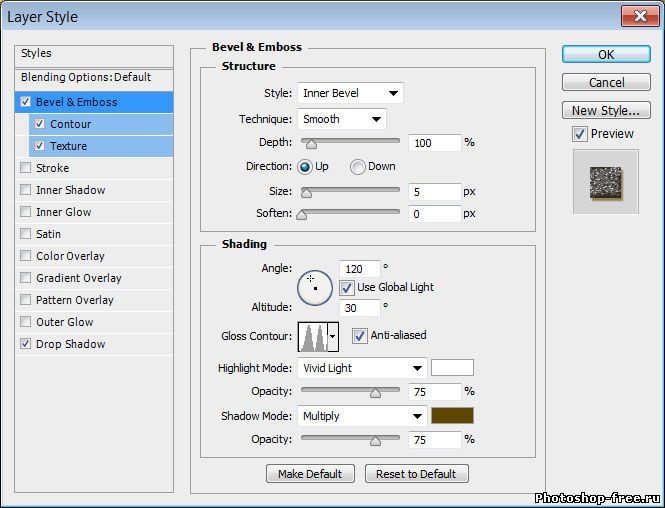Toggle the Anti-aliased checkbox
The image size is (665, 508).
(359, 336)
